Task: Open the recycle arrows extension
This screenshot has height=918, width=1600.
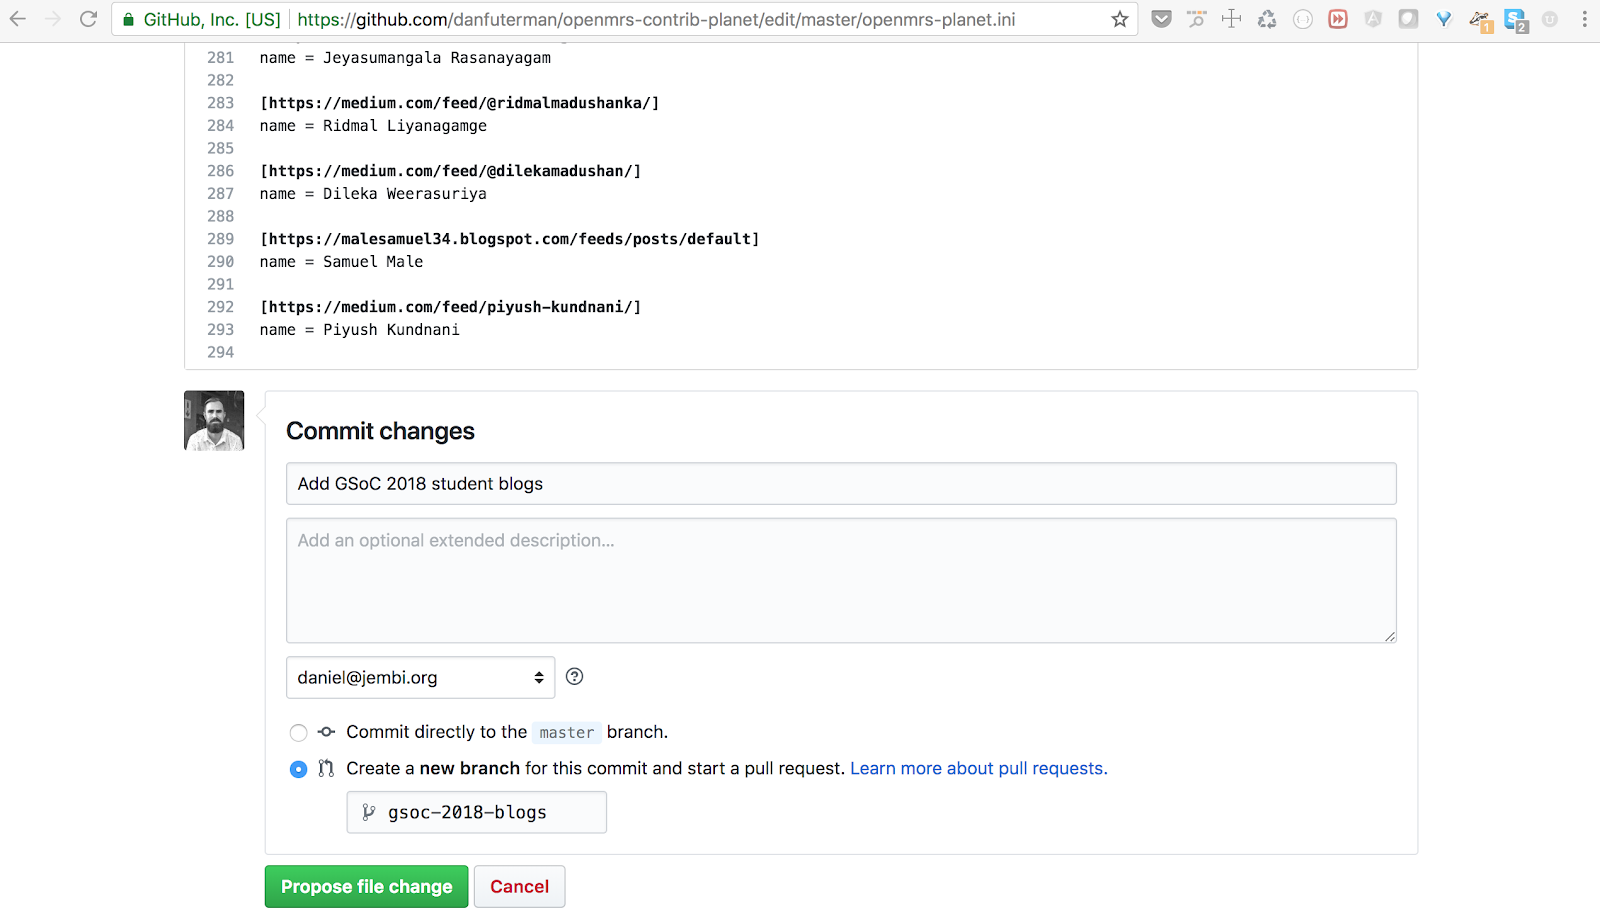Action: [1267, 19]
